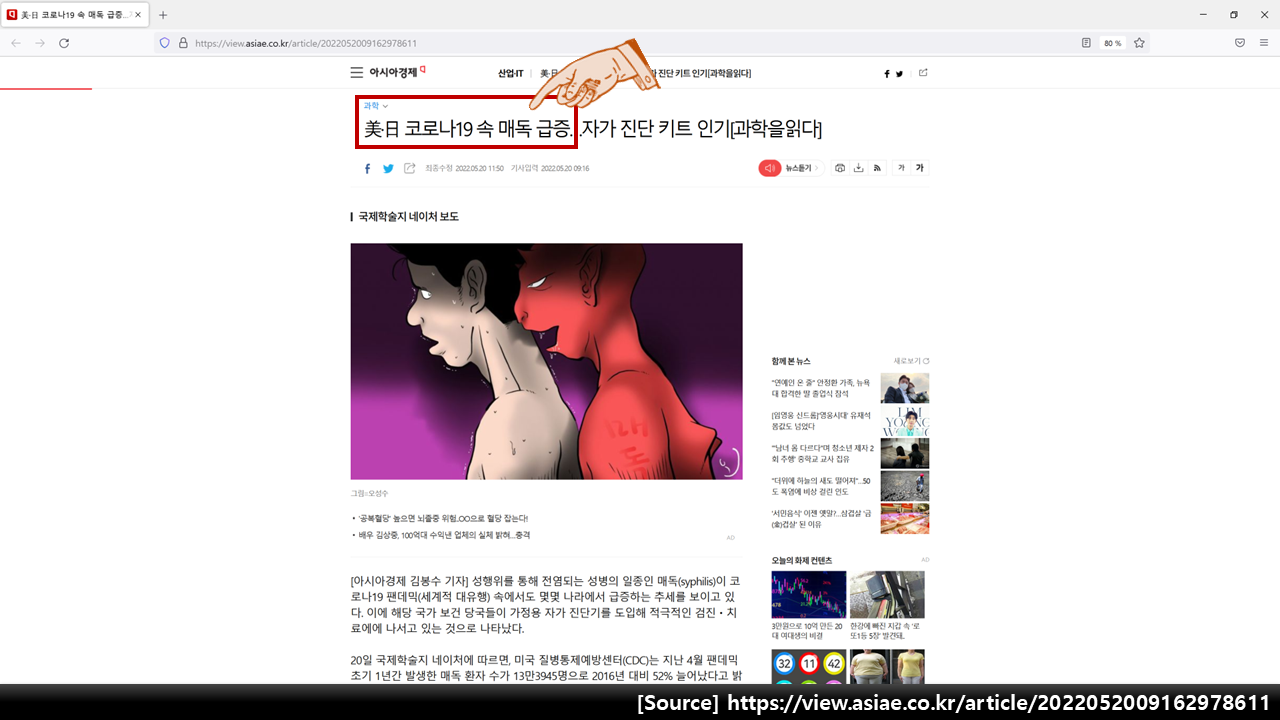This screenshot has height=720, width=1280.
Task: Open the '3만원으로 10억' sponsored caption
Action: coord(809,630)
